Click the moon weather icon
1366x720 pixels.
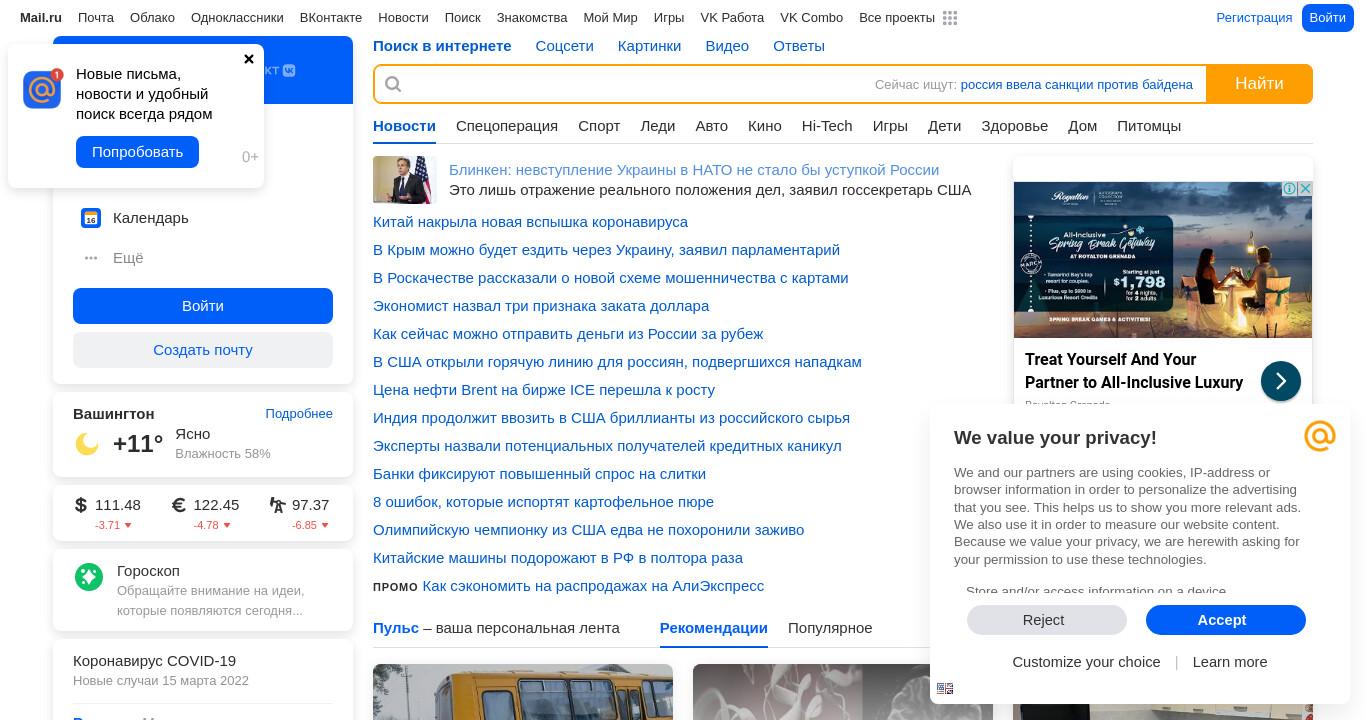point(87,444)
